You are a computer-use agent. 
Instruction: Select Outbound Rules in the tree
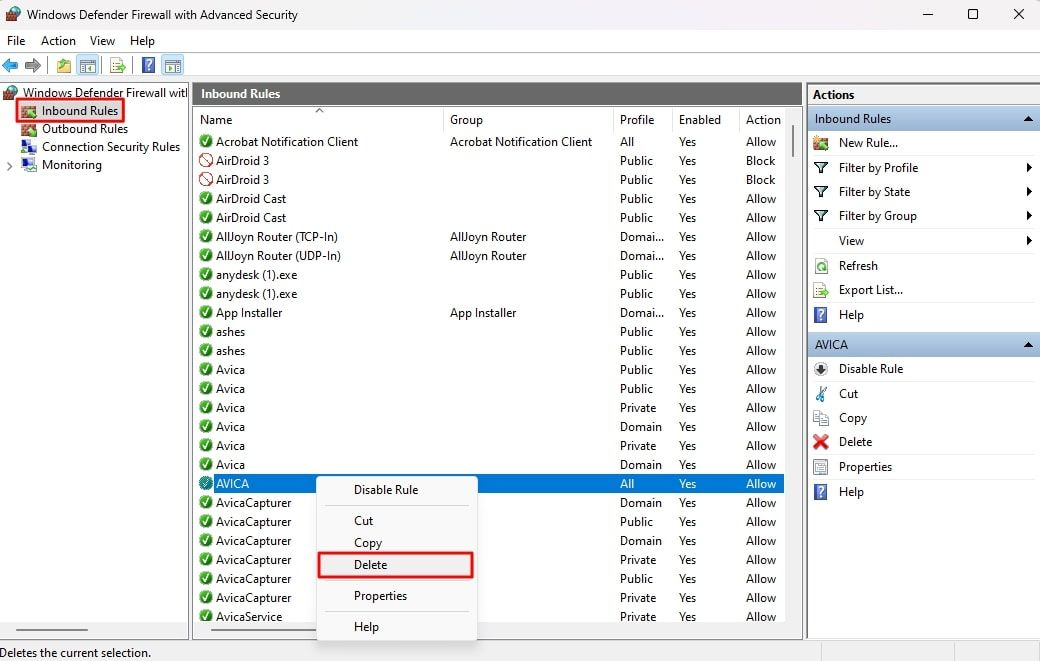tap(85, 129)
